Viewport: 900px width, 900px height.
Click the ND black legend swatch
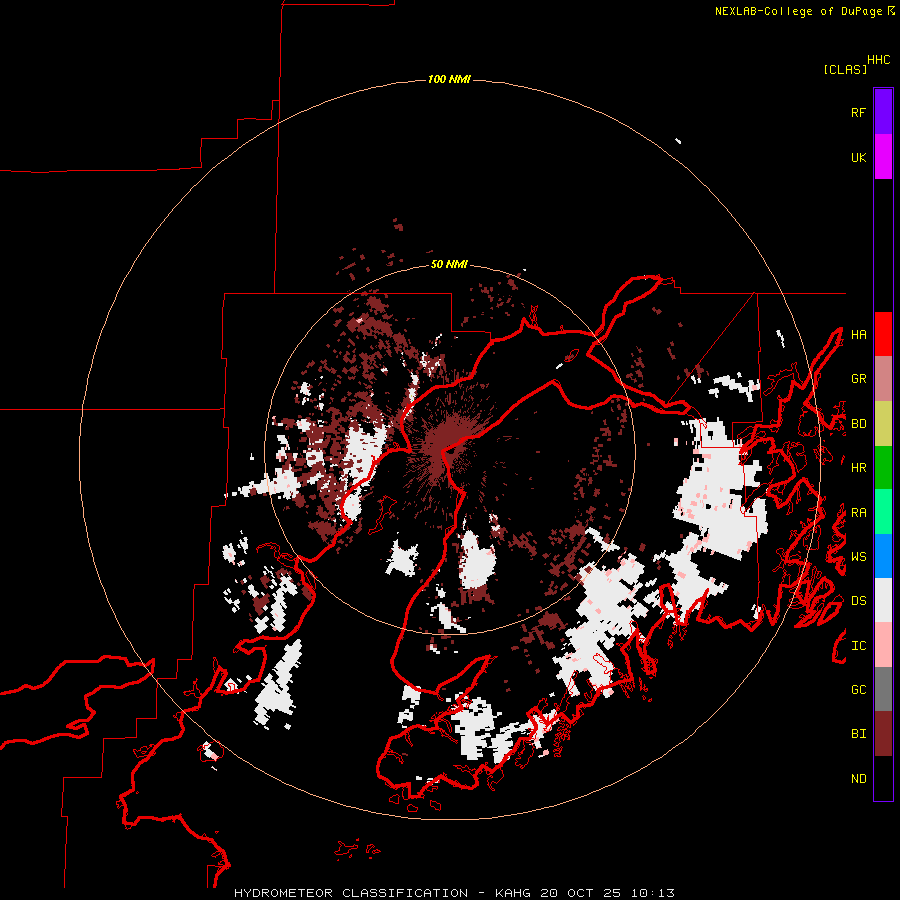[x=883, y=778]
